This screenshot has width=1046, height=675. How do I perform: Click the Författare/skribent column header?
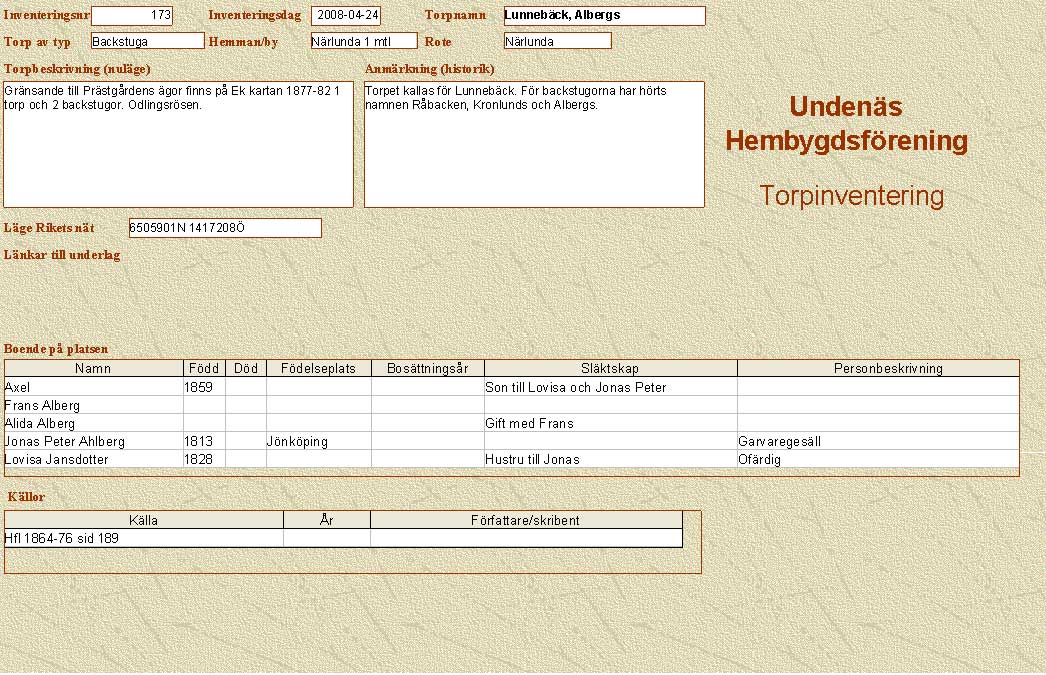coord(525,520)
